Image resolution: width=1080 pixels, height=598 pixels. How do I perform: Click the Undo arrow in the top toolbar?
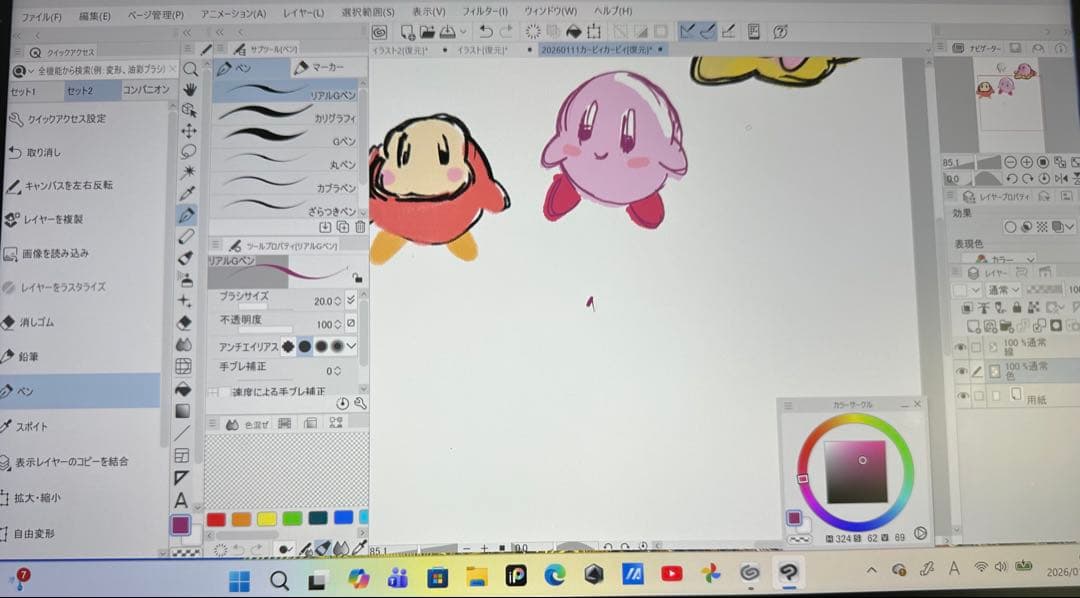(x=485, y=31)
